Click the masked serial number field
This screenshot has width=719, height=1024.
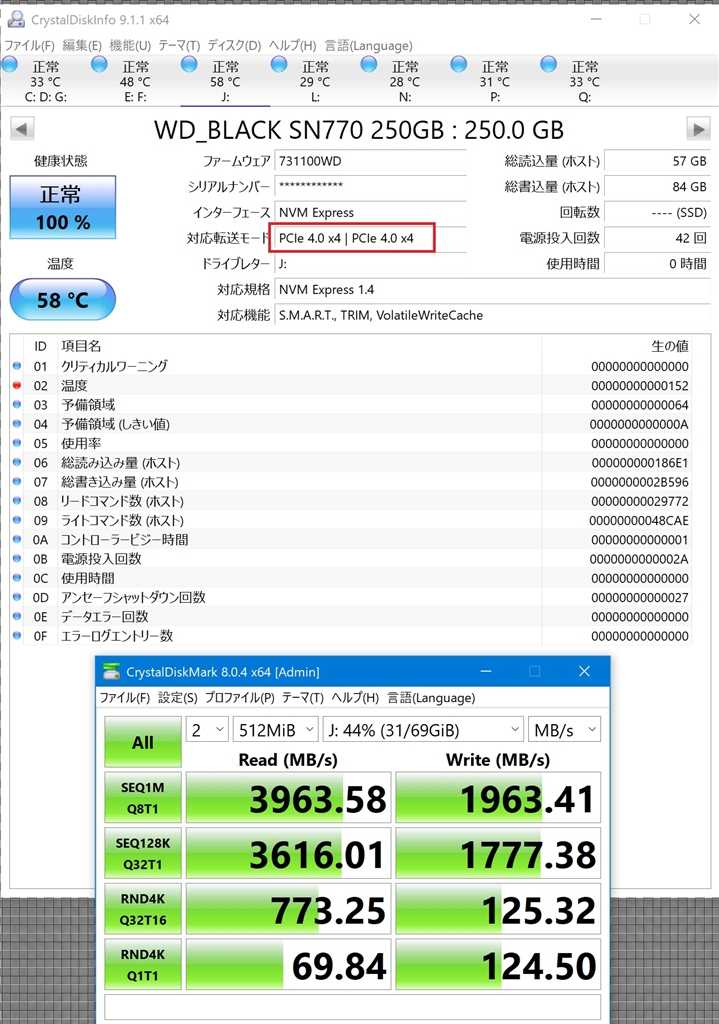(x=370, y=186)
